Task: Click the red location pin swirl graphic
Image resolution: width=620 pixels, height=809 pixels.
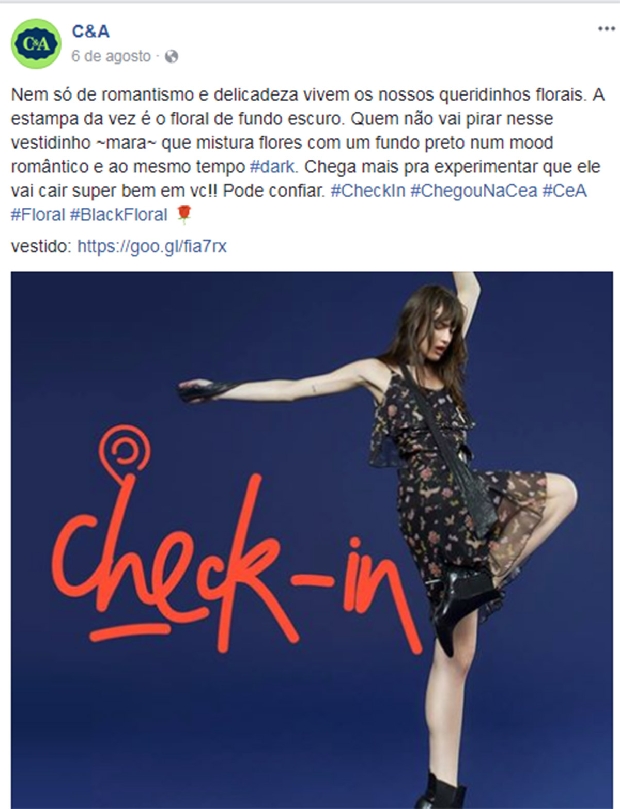Action: tap(124, 451)
